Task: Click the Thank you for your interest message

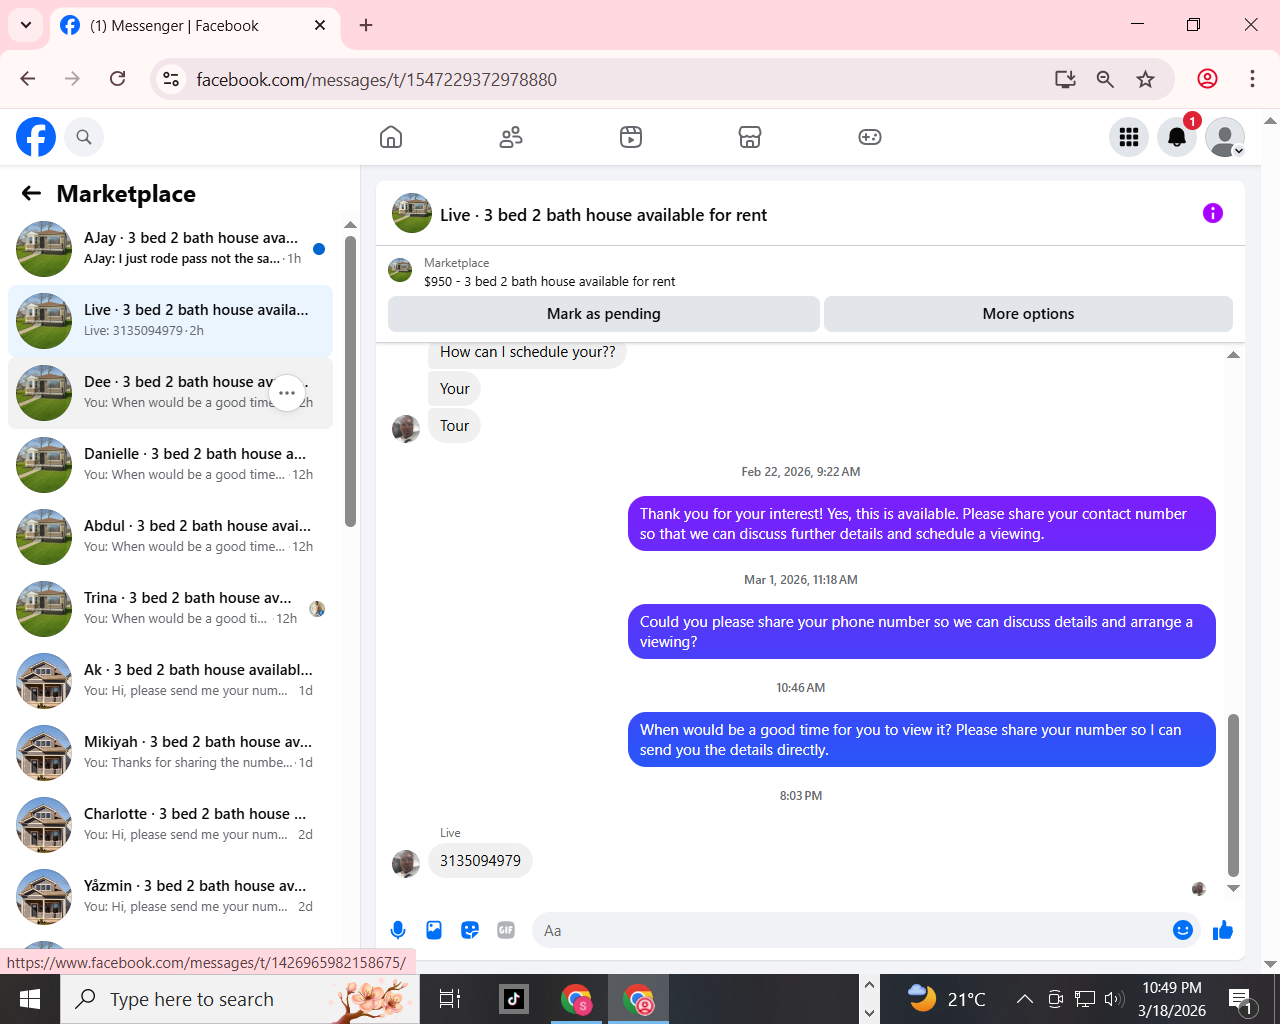Action: 921,524
